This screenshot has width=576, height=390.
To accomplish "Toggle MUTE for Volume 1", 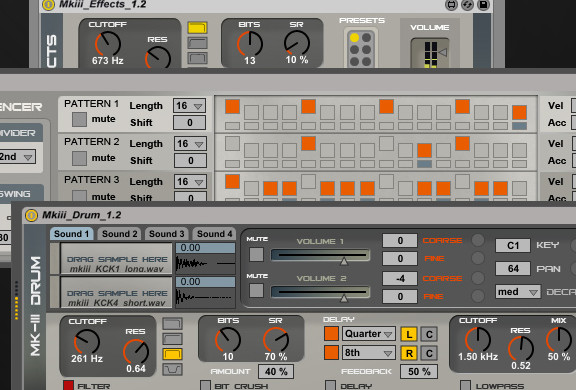I will (x=256, y=254).
